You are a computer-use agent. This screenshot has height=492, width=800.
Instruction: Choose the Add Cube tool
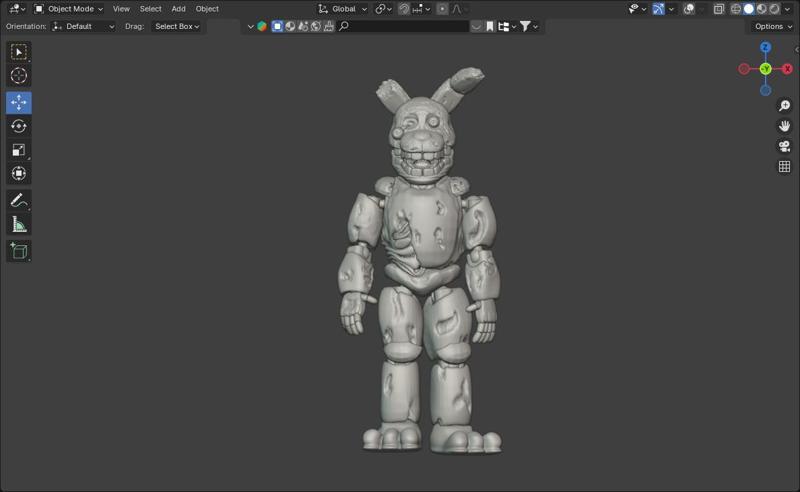click(x=18, y=250)
